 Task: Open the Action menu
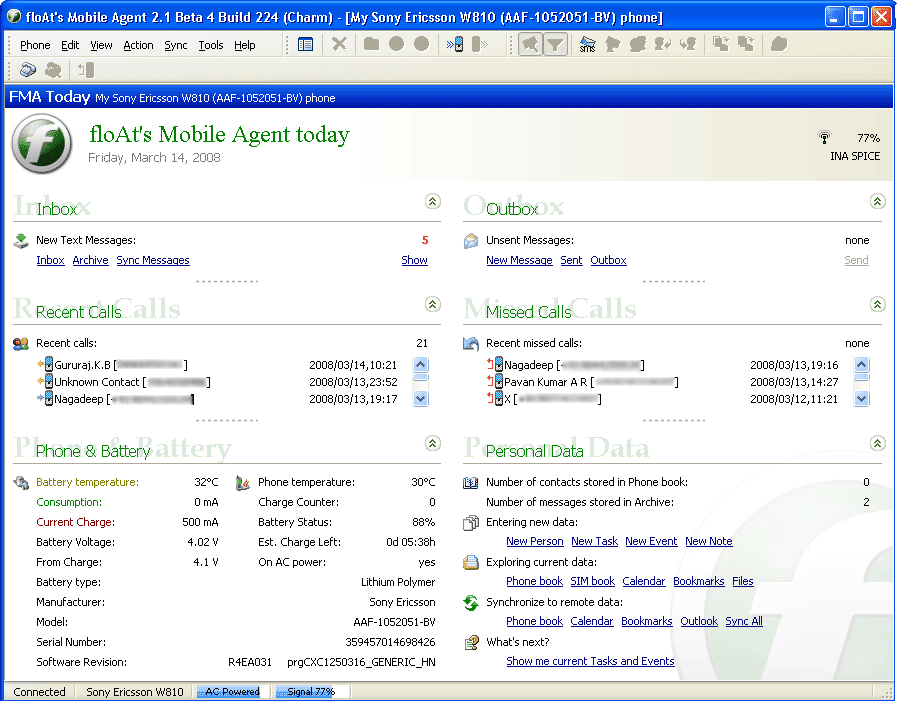pos(138,45)
